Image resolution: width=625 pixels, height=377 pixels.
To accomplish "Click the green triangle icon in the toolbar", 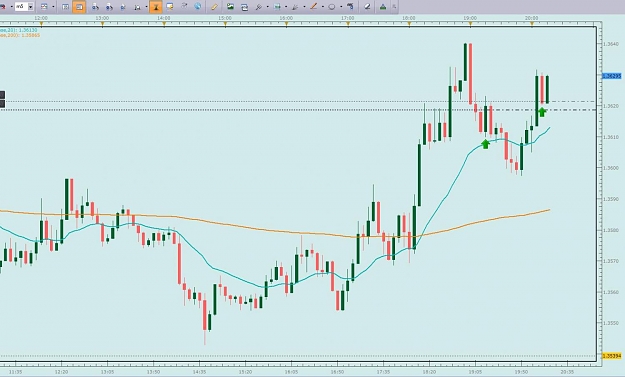I will pyautogui.click(x=383, y=6).
